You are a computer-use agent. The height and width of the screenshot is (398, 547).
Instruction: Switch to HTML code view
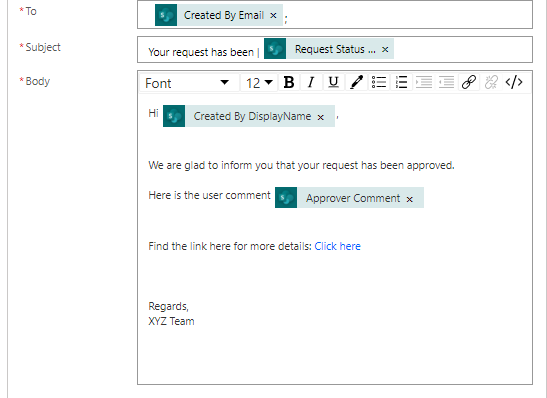[x=514, y=83]
